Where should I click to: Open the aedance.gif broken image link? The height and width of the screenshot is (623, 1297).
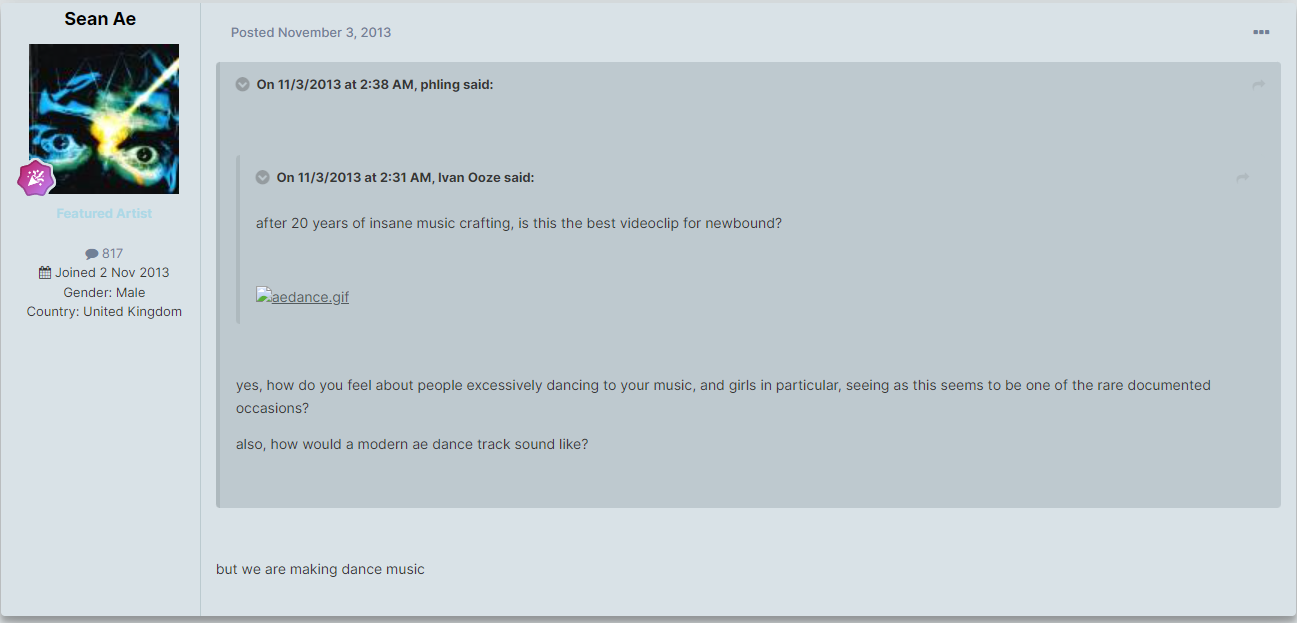pos(302,297)
